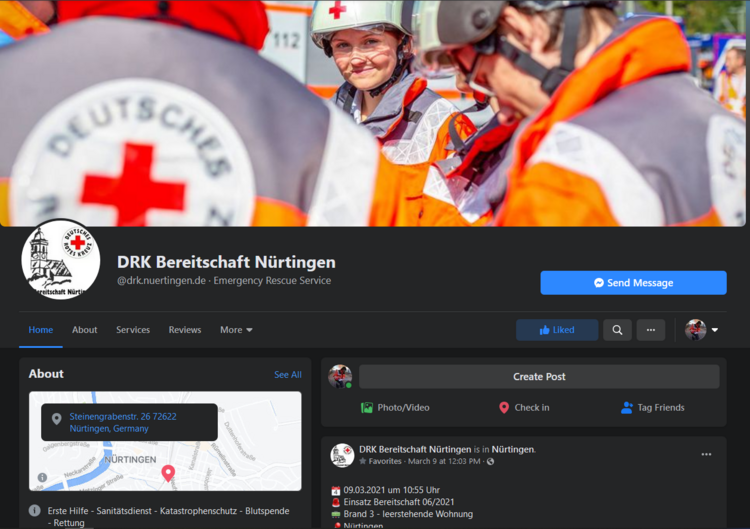750x529 pixels.
Task: Click text 'Brand 3 - leerstehende Wohnung'
Action: 408,514
